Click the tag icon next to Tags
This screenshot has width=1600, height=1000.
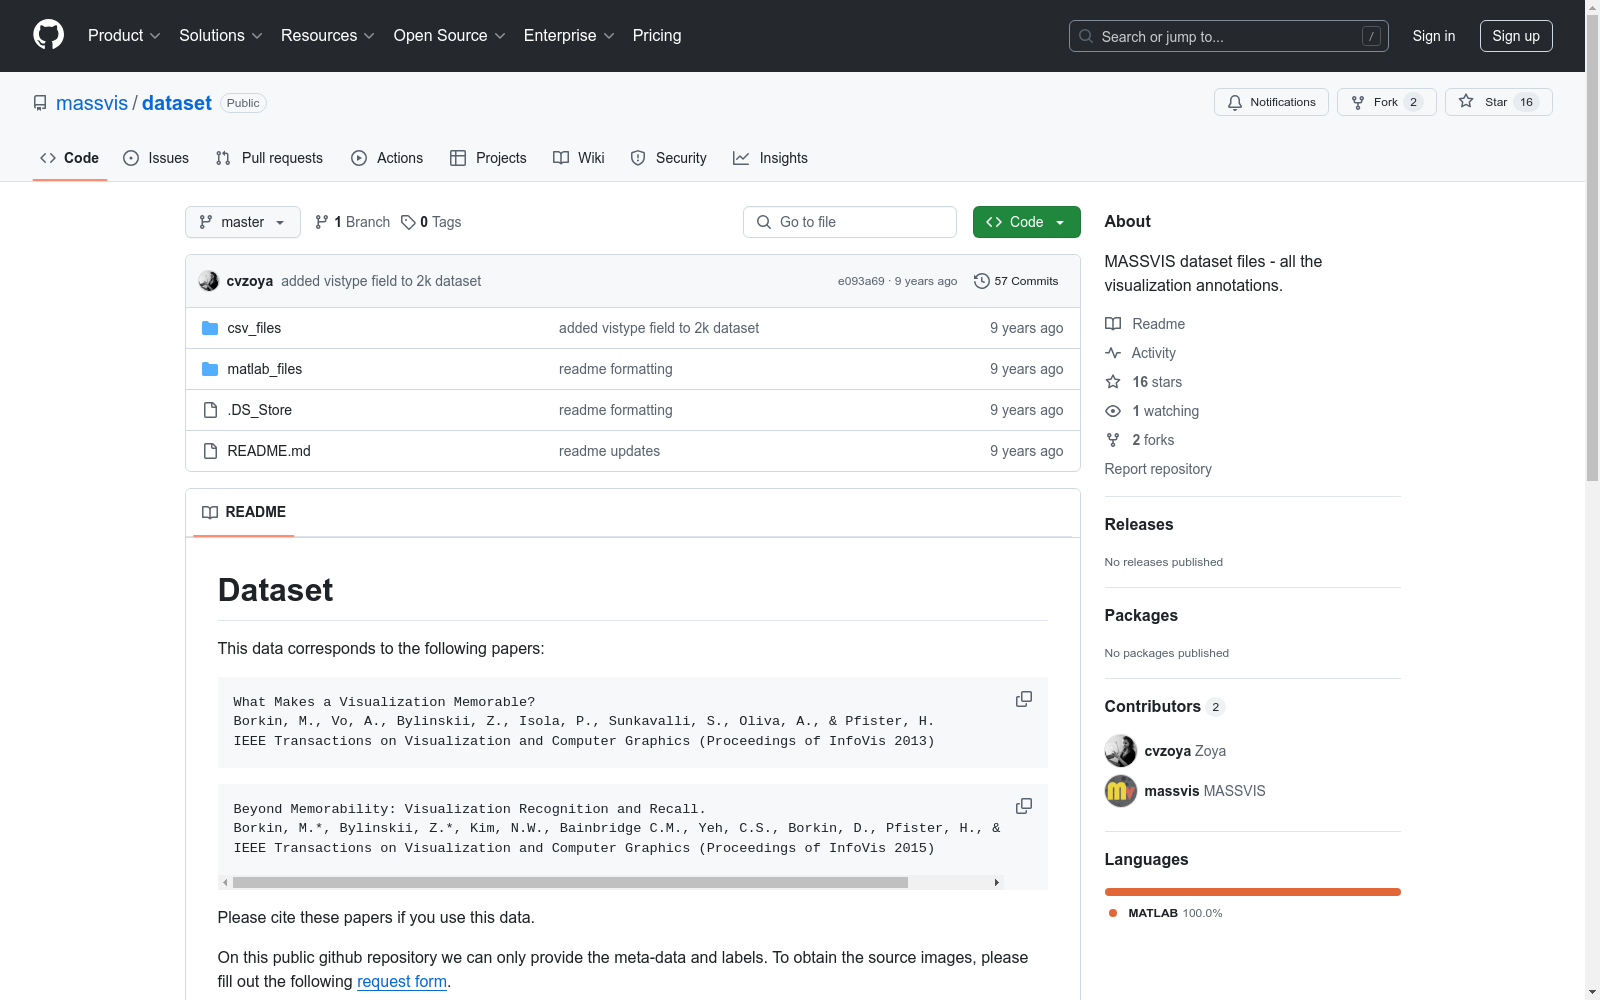[408, 222]
